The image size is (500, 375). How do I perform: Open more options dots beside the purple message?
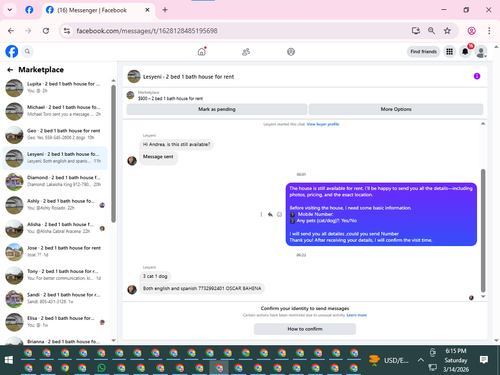tap(261, 214)
